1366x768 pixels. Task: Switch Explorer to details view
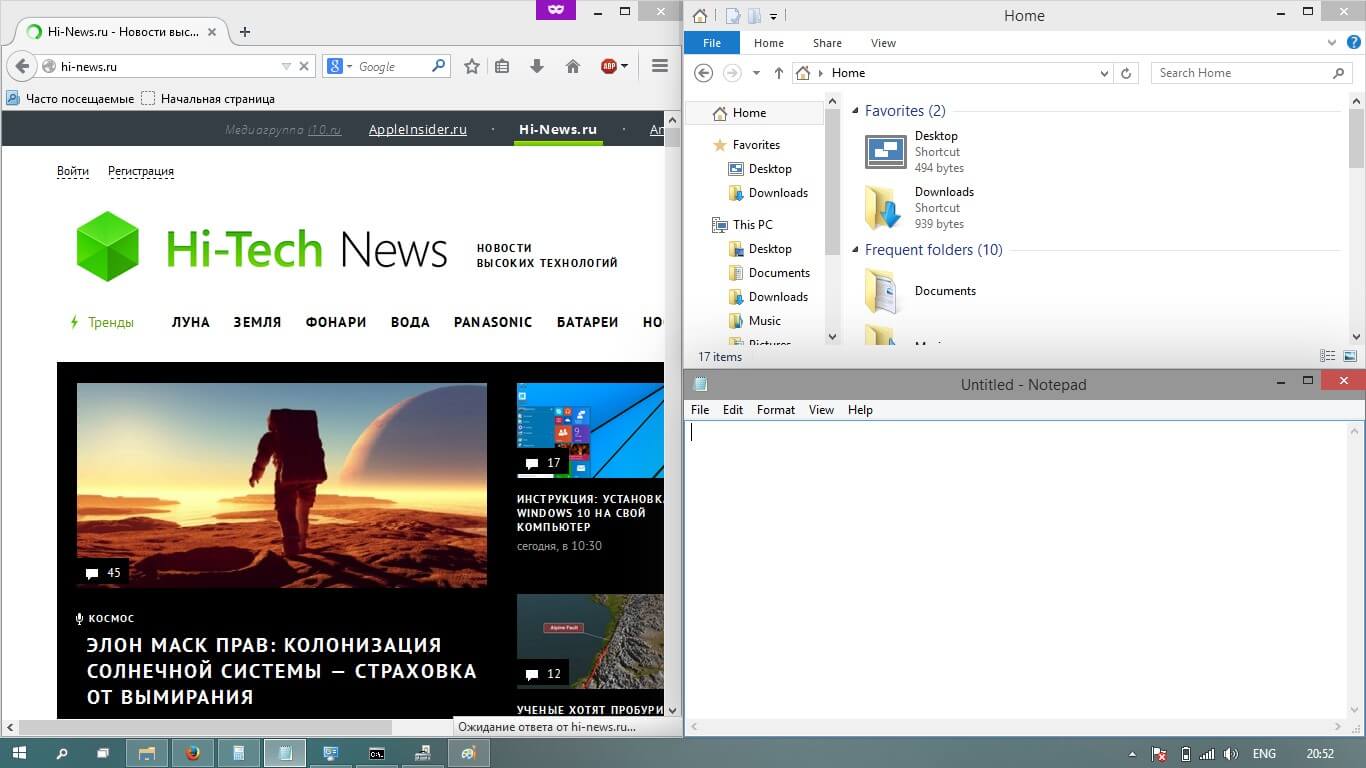click(1328, 356)
